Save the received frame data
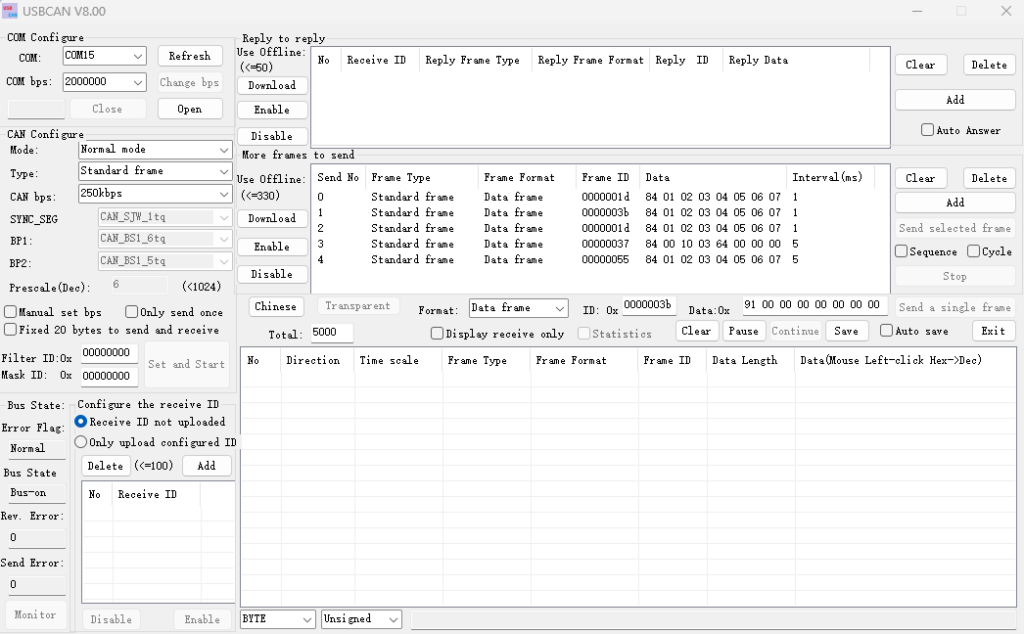The width and height of the screenshot is (1024, 634). pos(846,331)
